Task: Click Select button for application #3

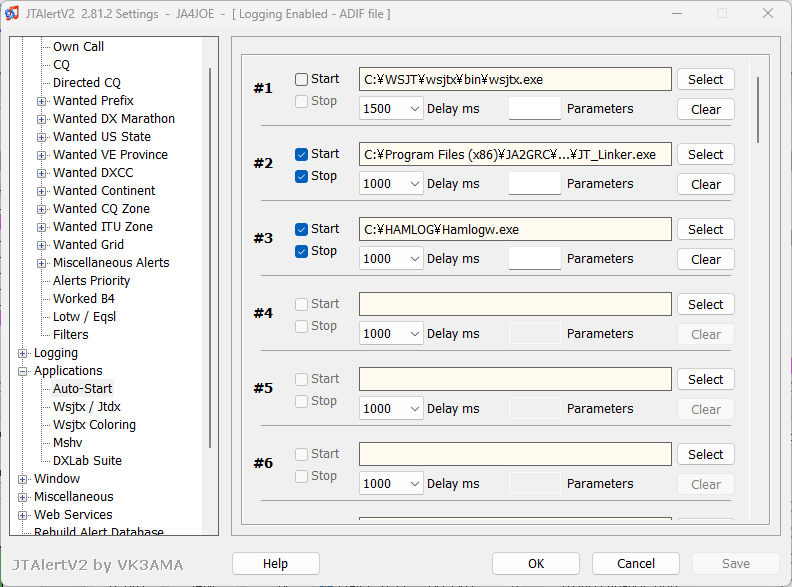Action: [x=705, y=229]
